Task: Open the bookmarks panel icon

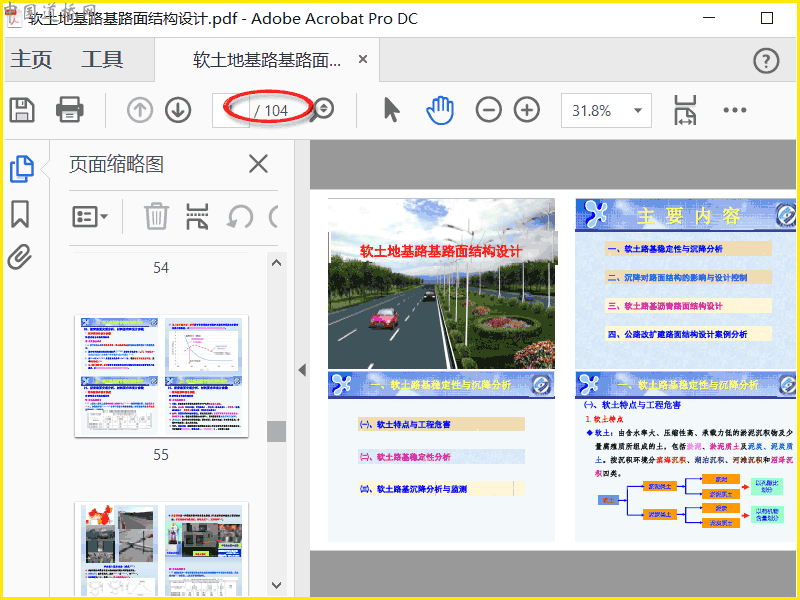Action: point(20,214)
